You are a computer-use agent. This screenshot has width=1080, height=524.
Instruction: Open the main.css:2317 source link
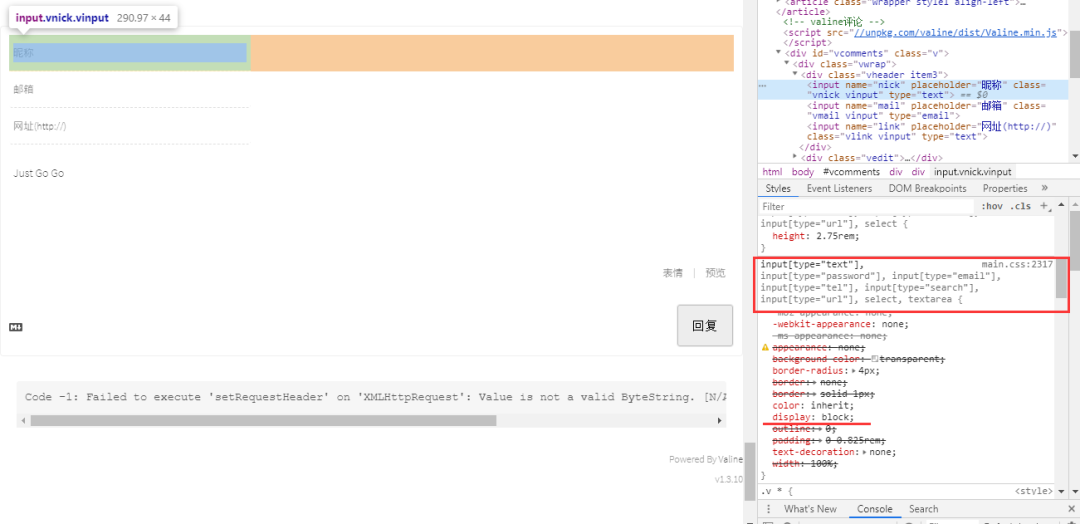(x=1017, y=264)
